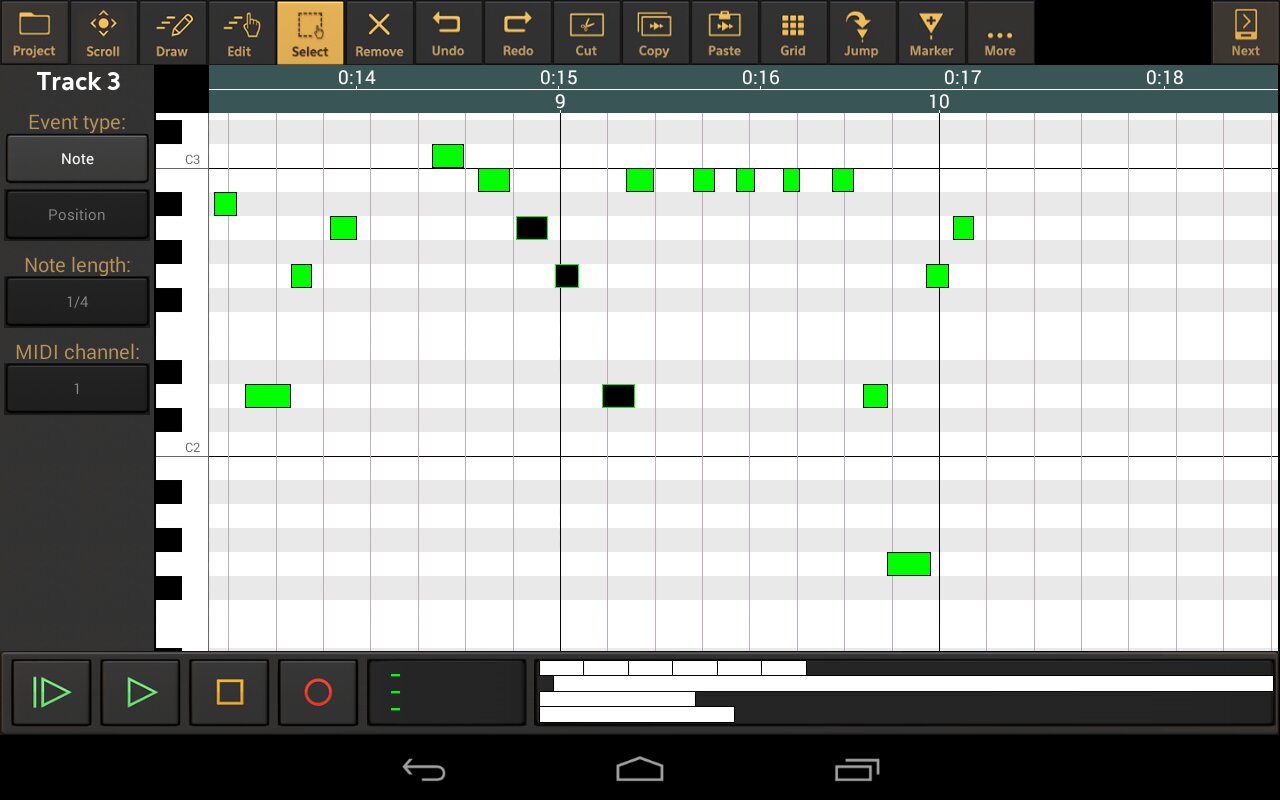
Task: Select the Scroll tool
Action: 103,33
